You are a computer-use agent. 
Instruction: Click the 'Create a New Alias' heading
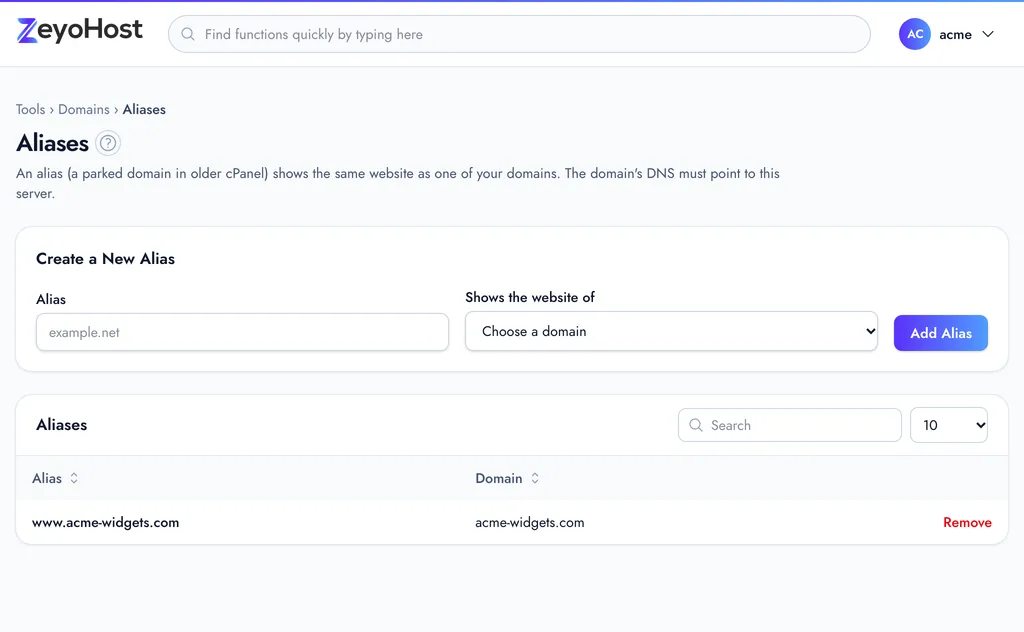[x=106, y=259]
